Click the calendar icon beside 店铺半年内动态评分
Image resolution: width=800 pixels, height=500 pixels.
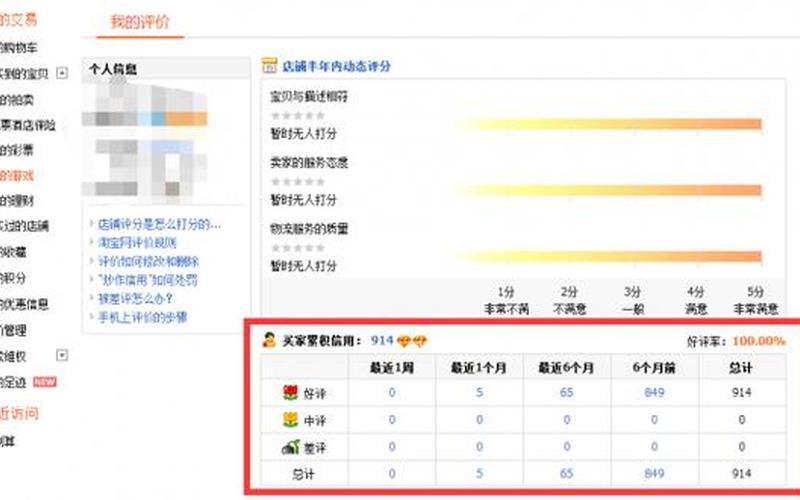269,66
